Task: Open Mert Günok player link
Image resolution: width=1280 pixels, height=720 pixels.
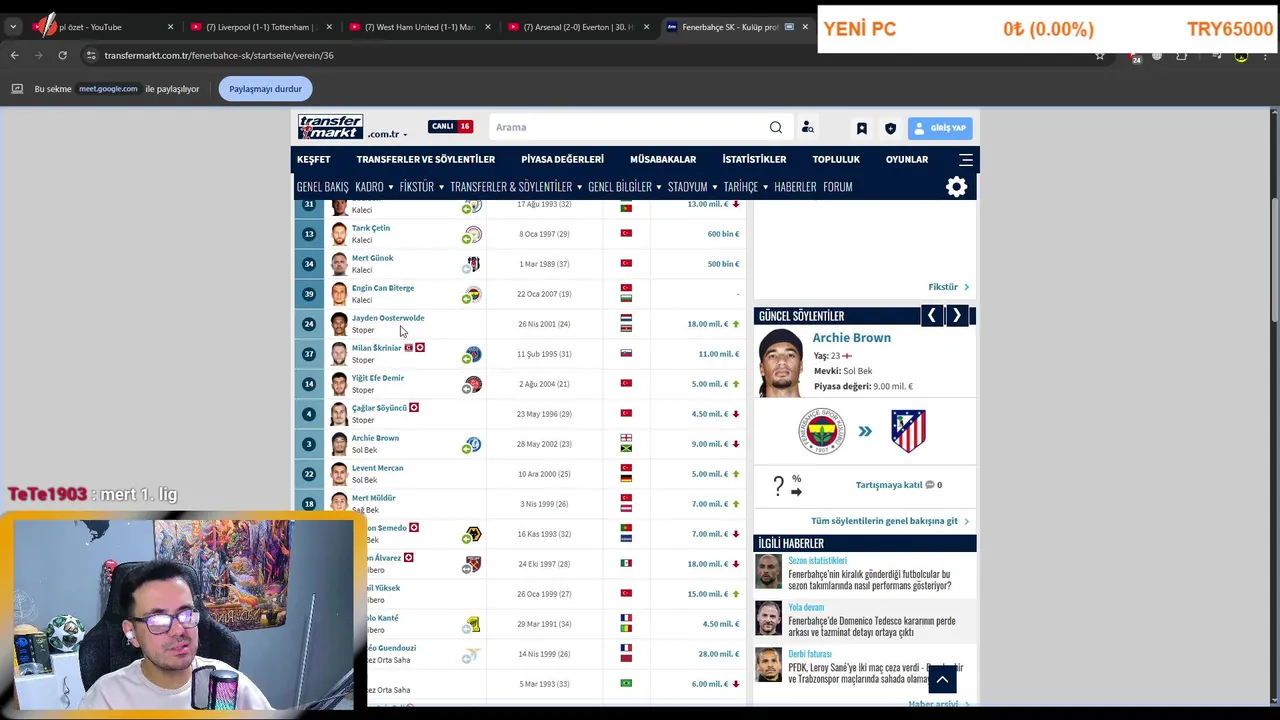Action: pos(372,258)
